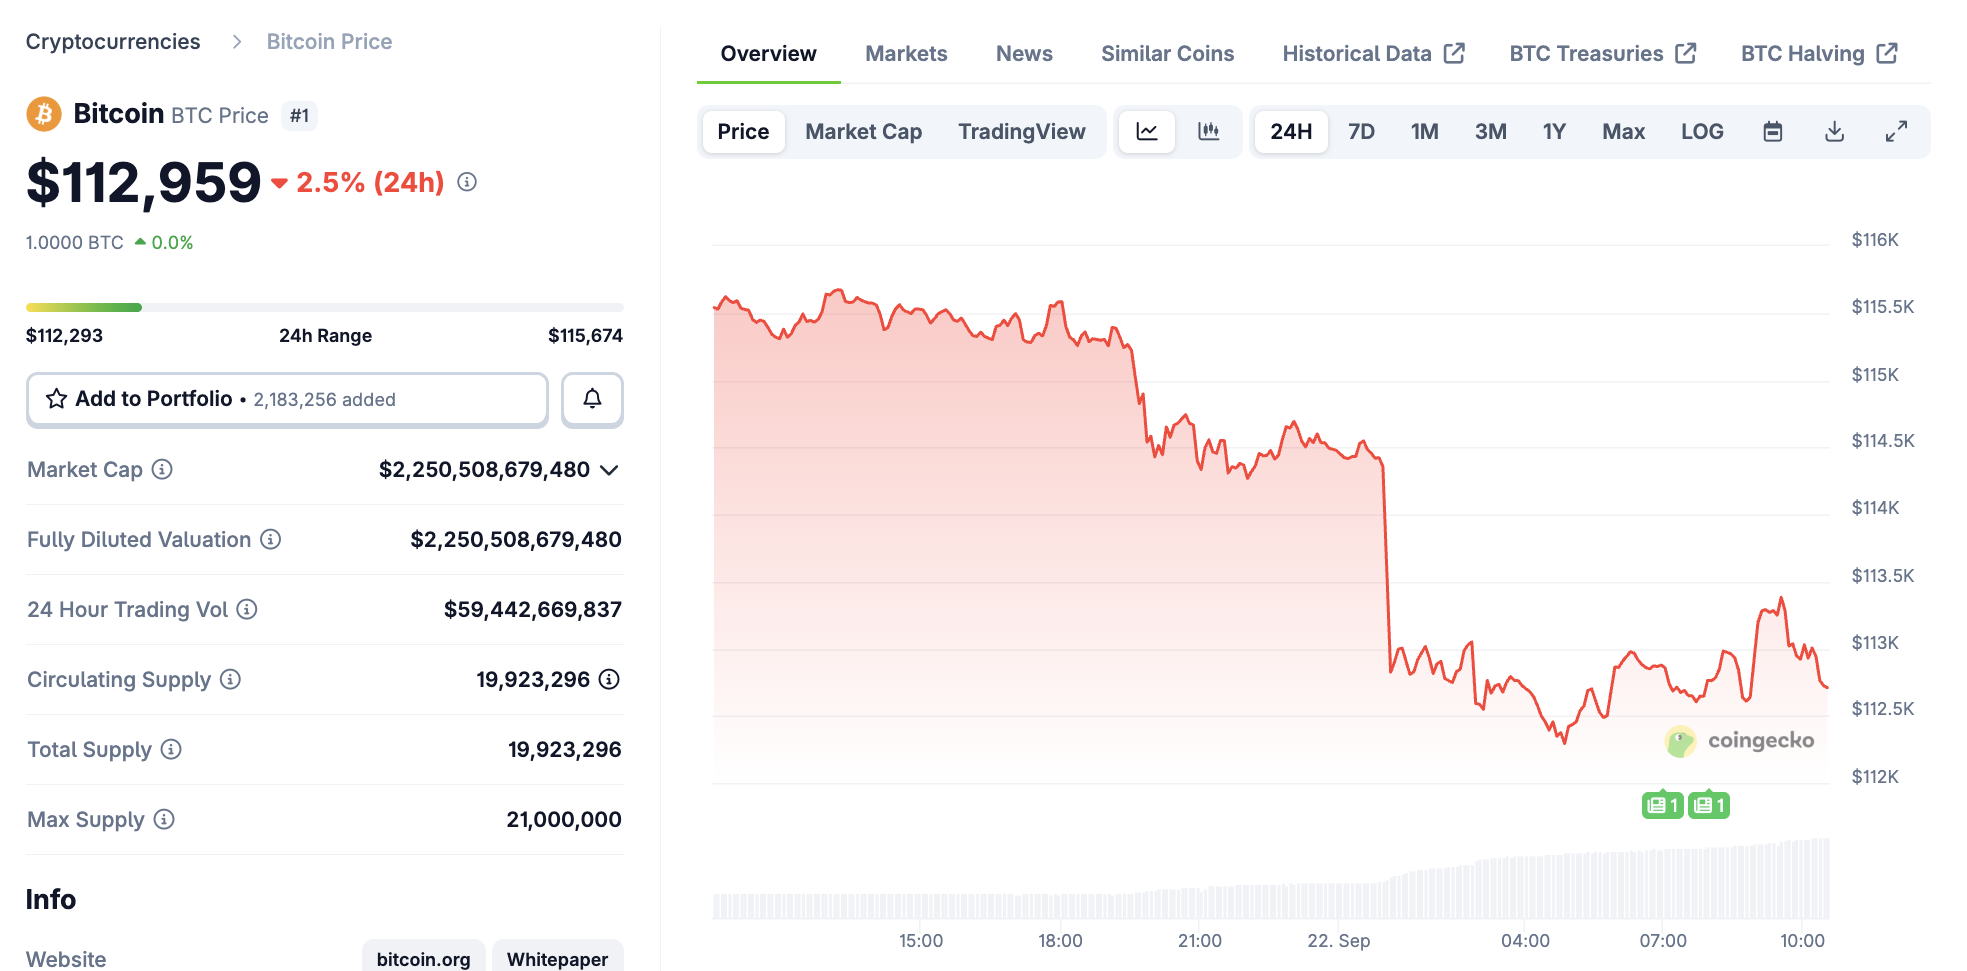Click the 24h Range progress bar
This screenshot has width=1967, height=971.
click(x=324, y=307)
